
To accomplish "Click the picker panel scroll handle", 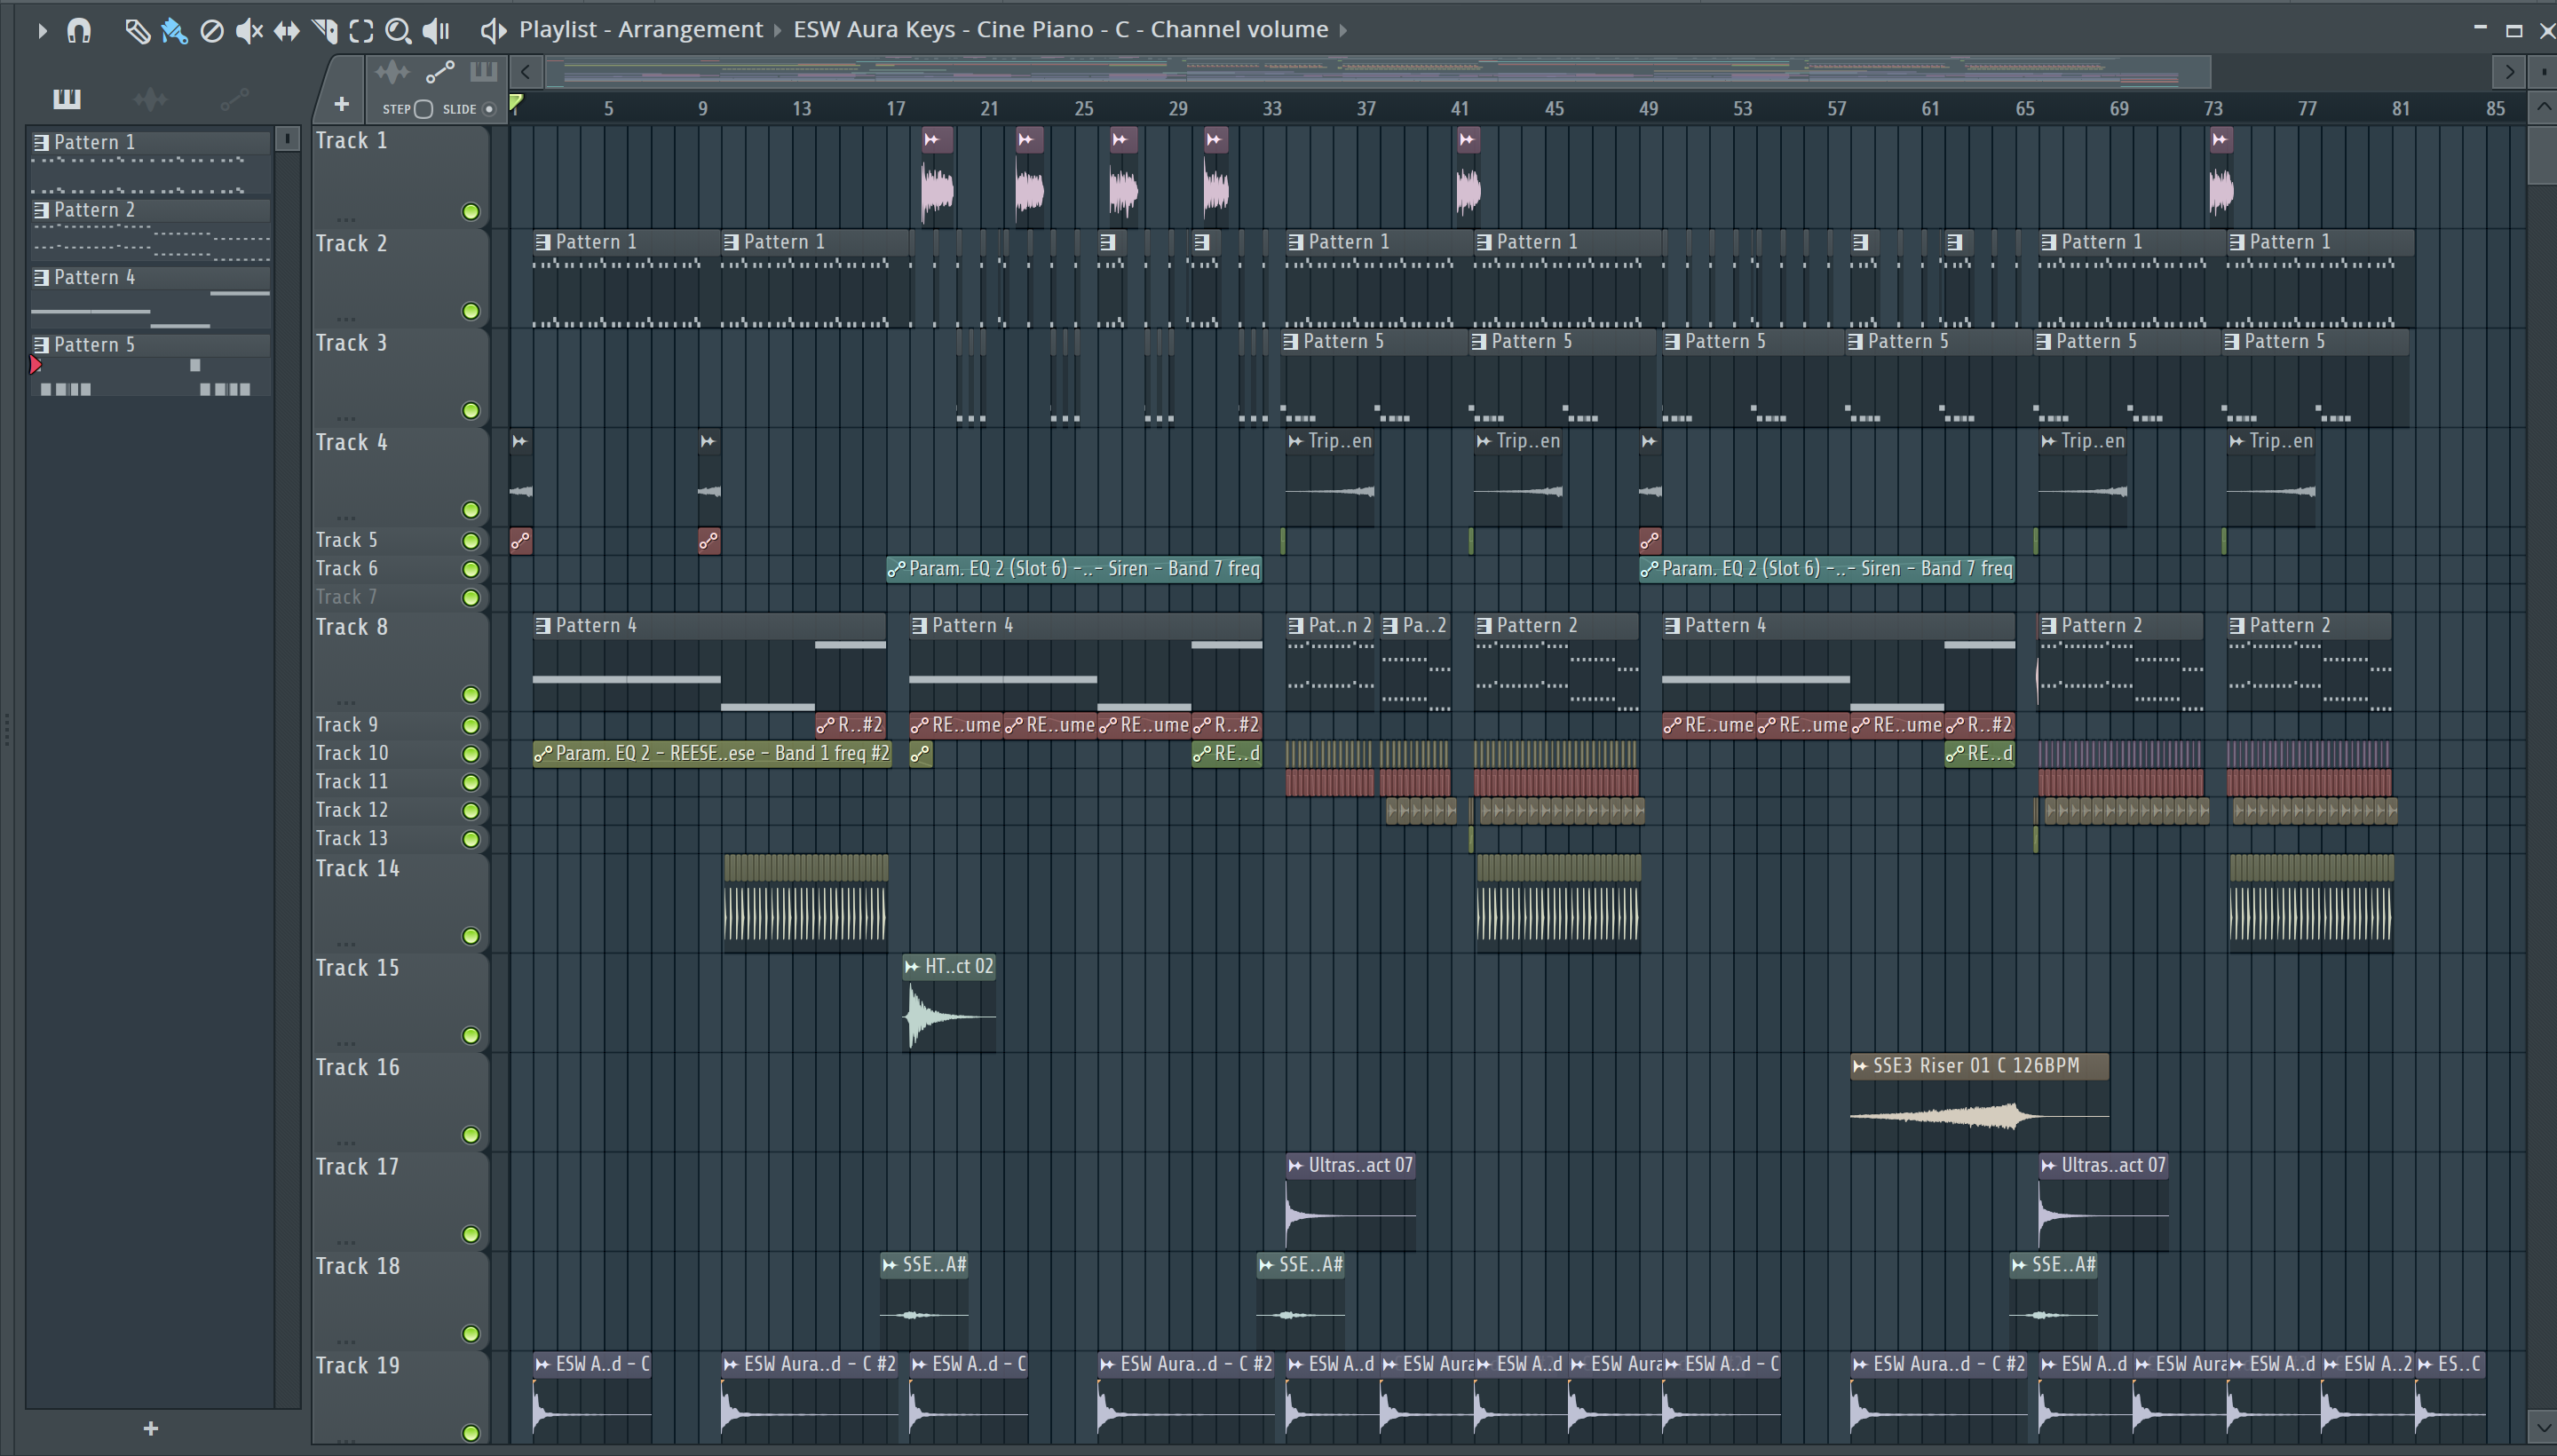I will [287, 139].
